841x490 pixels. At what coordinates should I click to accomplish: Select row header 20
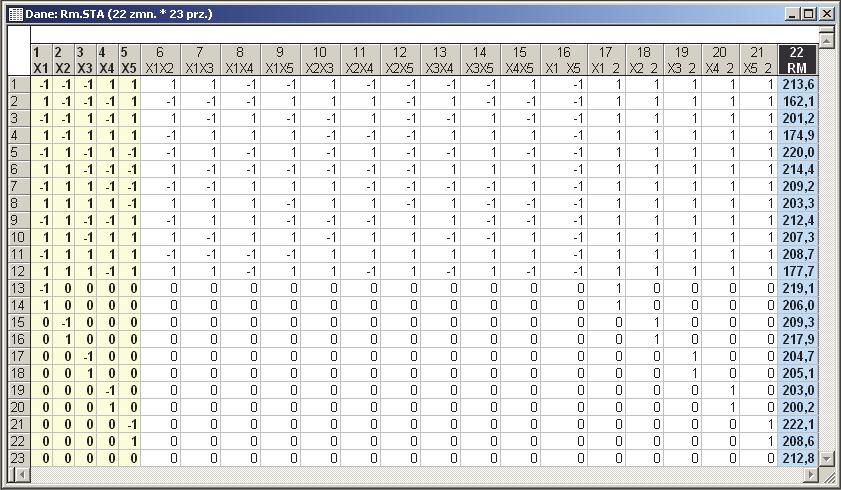[19, 407]
